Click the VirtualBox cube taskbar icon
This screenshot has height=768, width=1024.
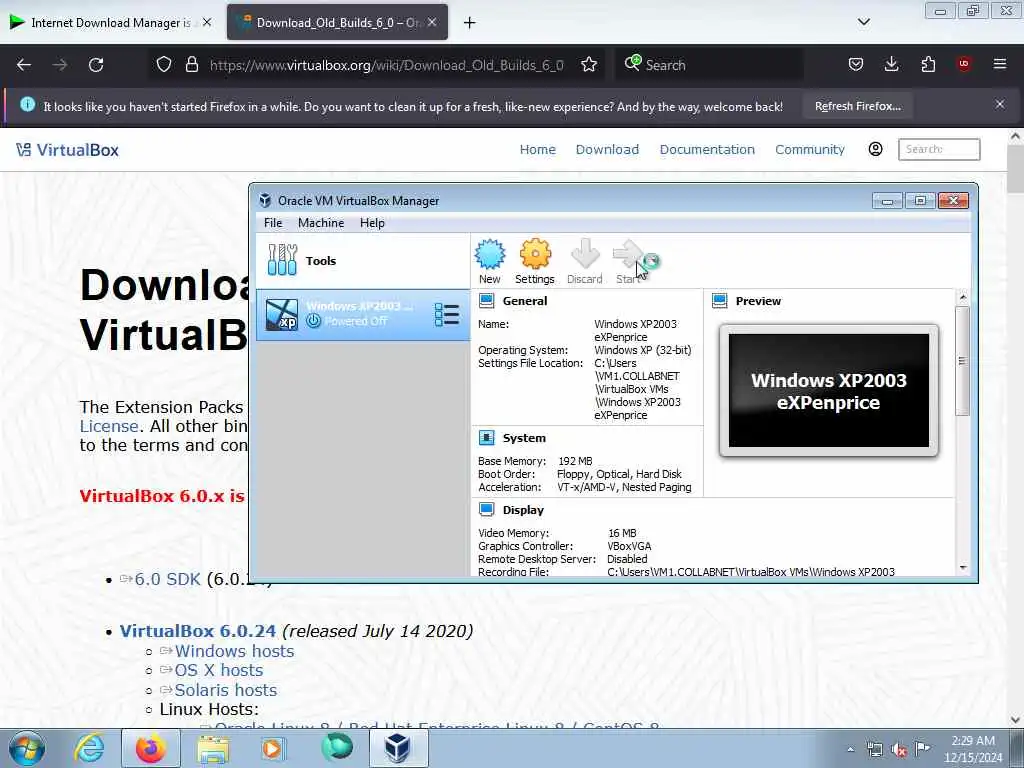[398, 748]
